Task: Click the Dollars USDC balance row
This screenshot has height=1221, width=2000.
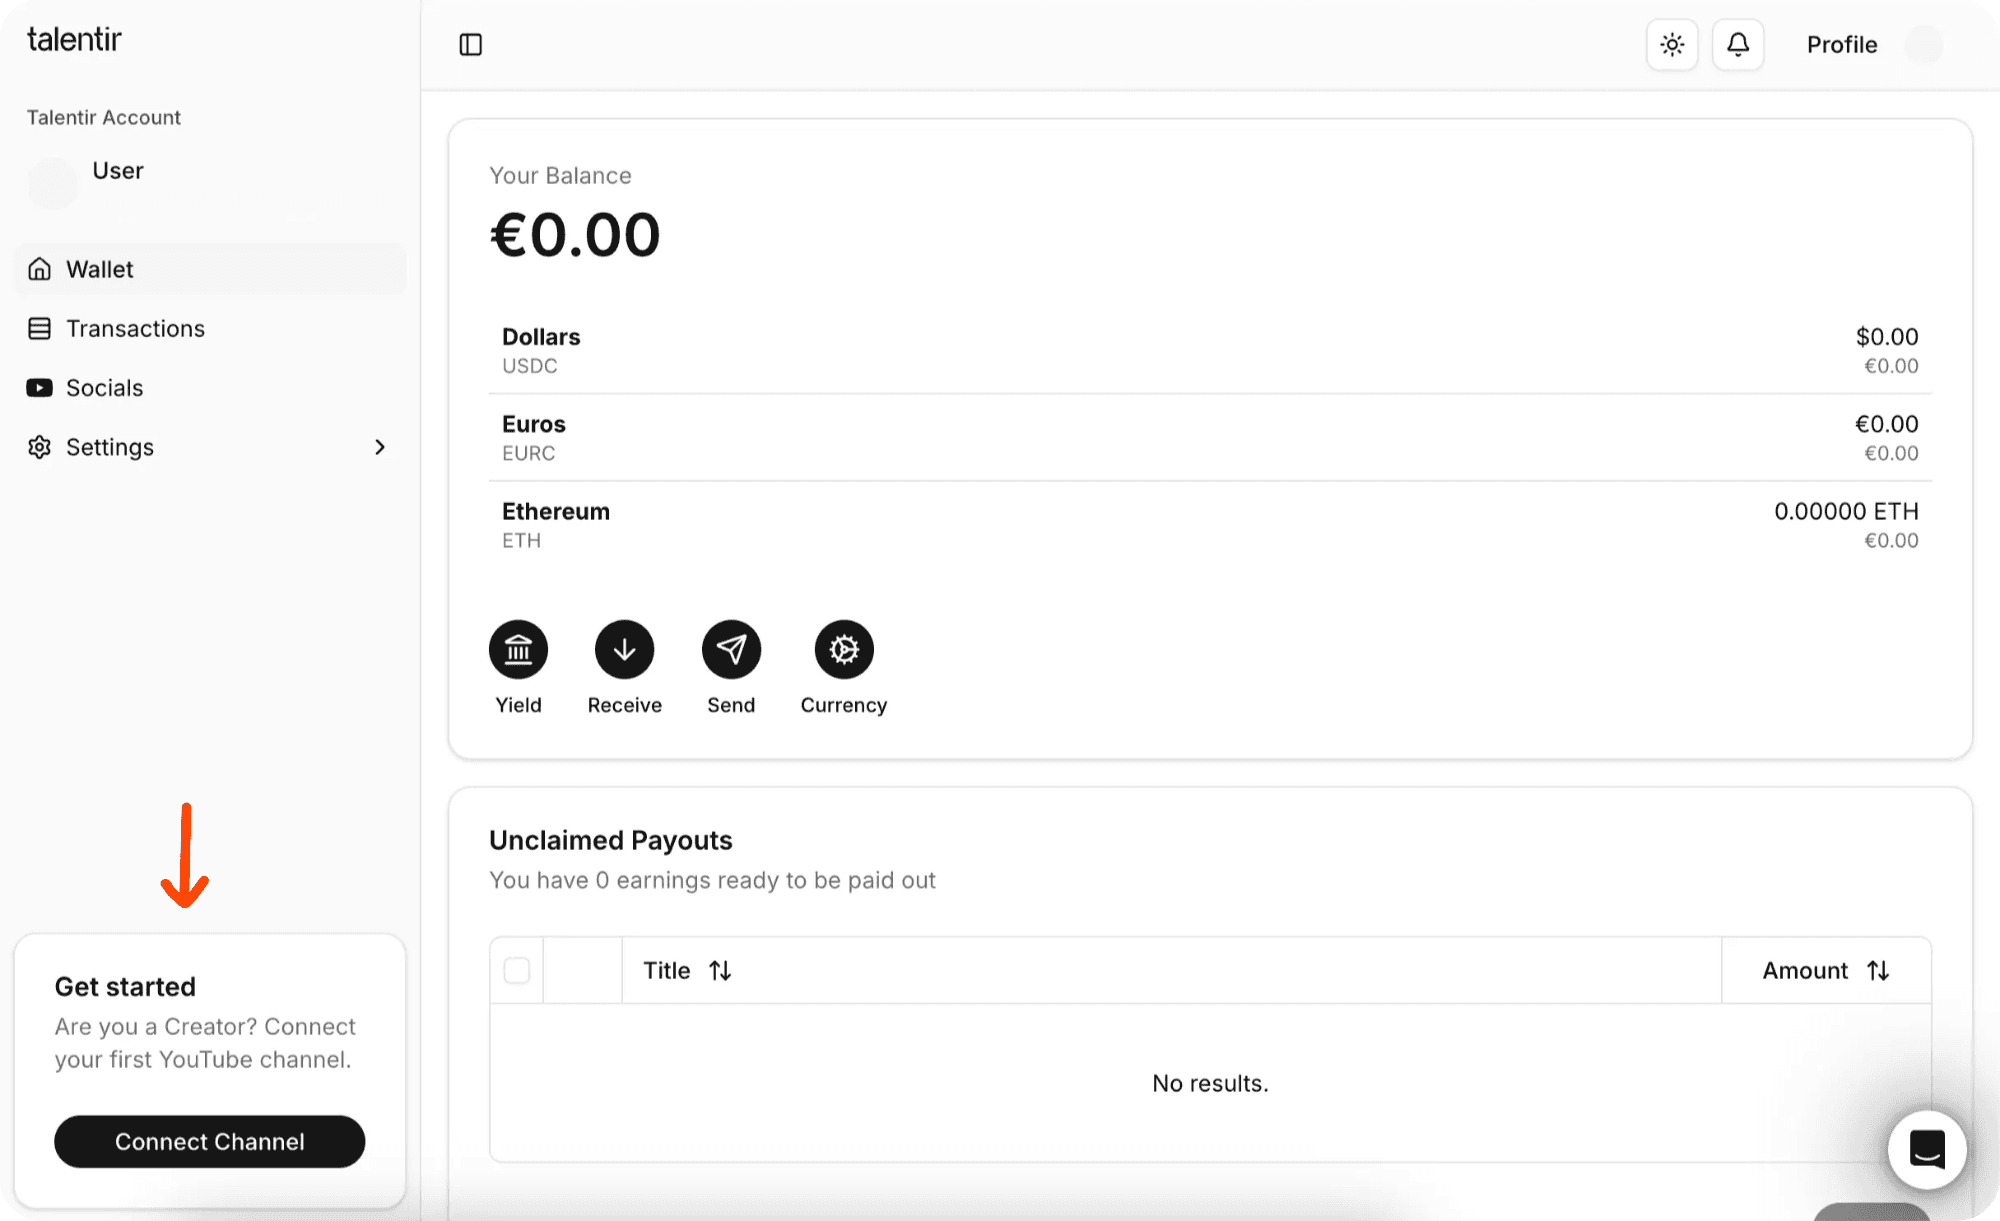Action: pos(1210,350)
